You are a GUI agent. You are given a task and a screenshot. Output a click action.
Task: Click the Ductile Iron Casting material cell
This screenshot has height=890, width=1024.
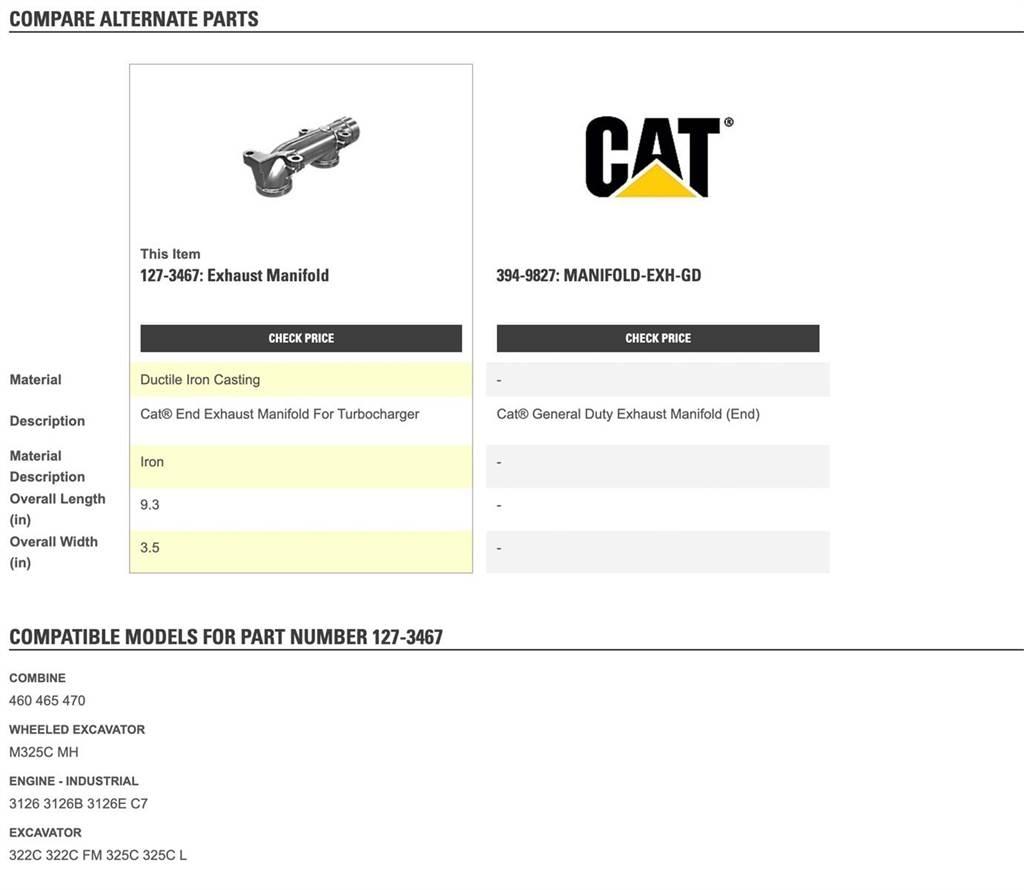[x=200, y=379]
